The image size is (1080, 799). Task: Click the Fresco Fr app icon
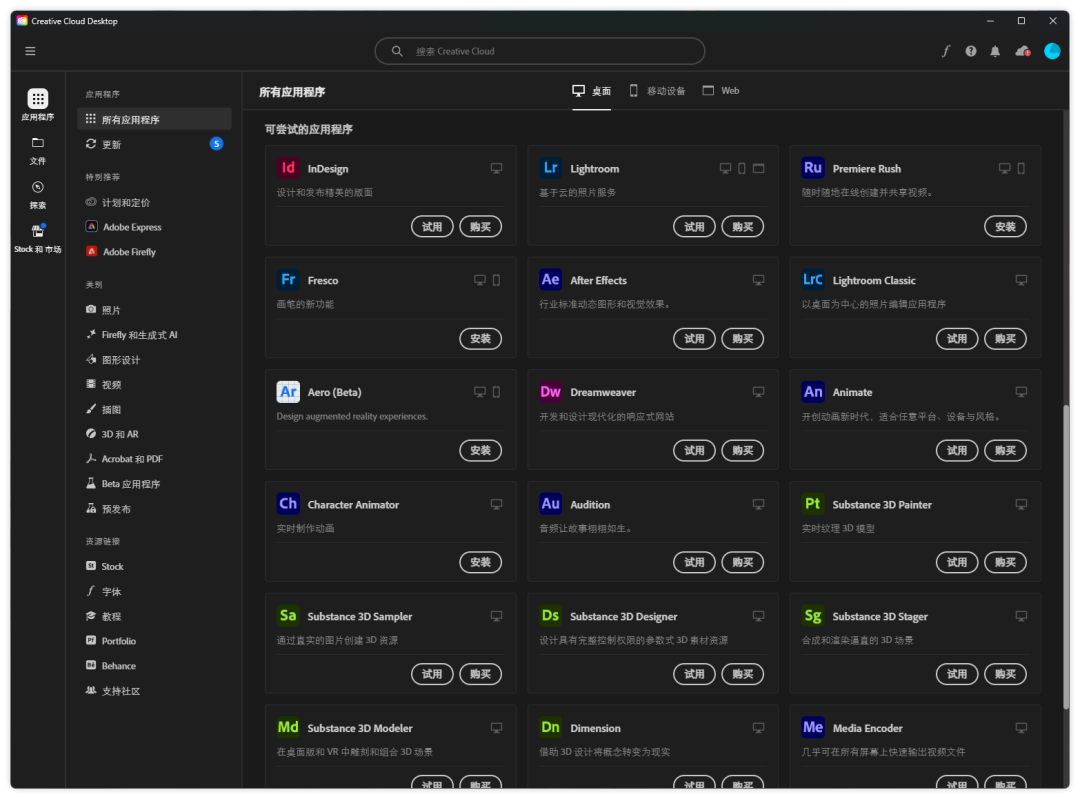click(288, 280)
